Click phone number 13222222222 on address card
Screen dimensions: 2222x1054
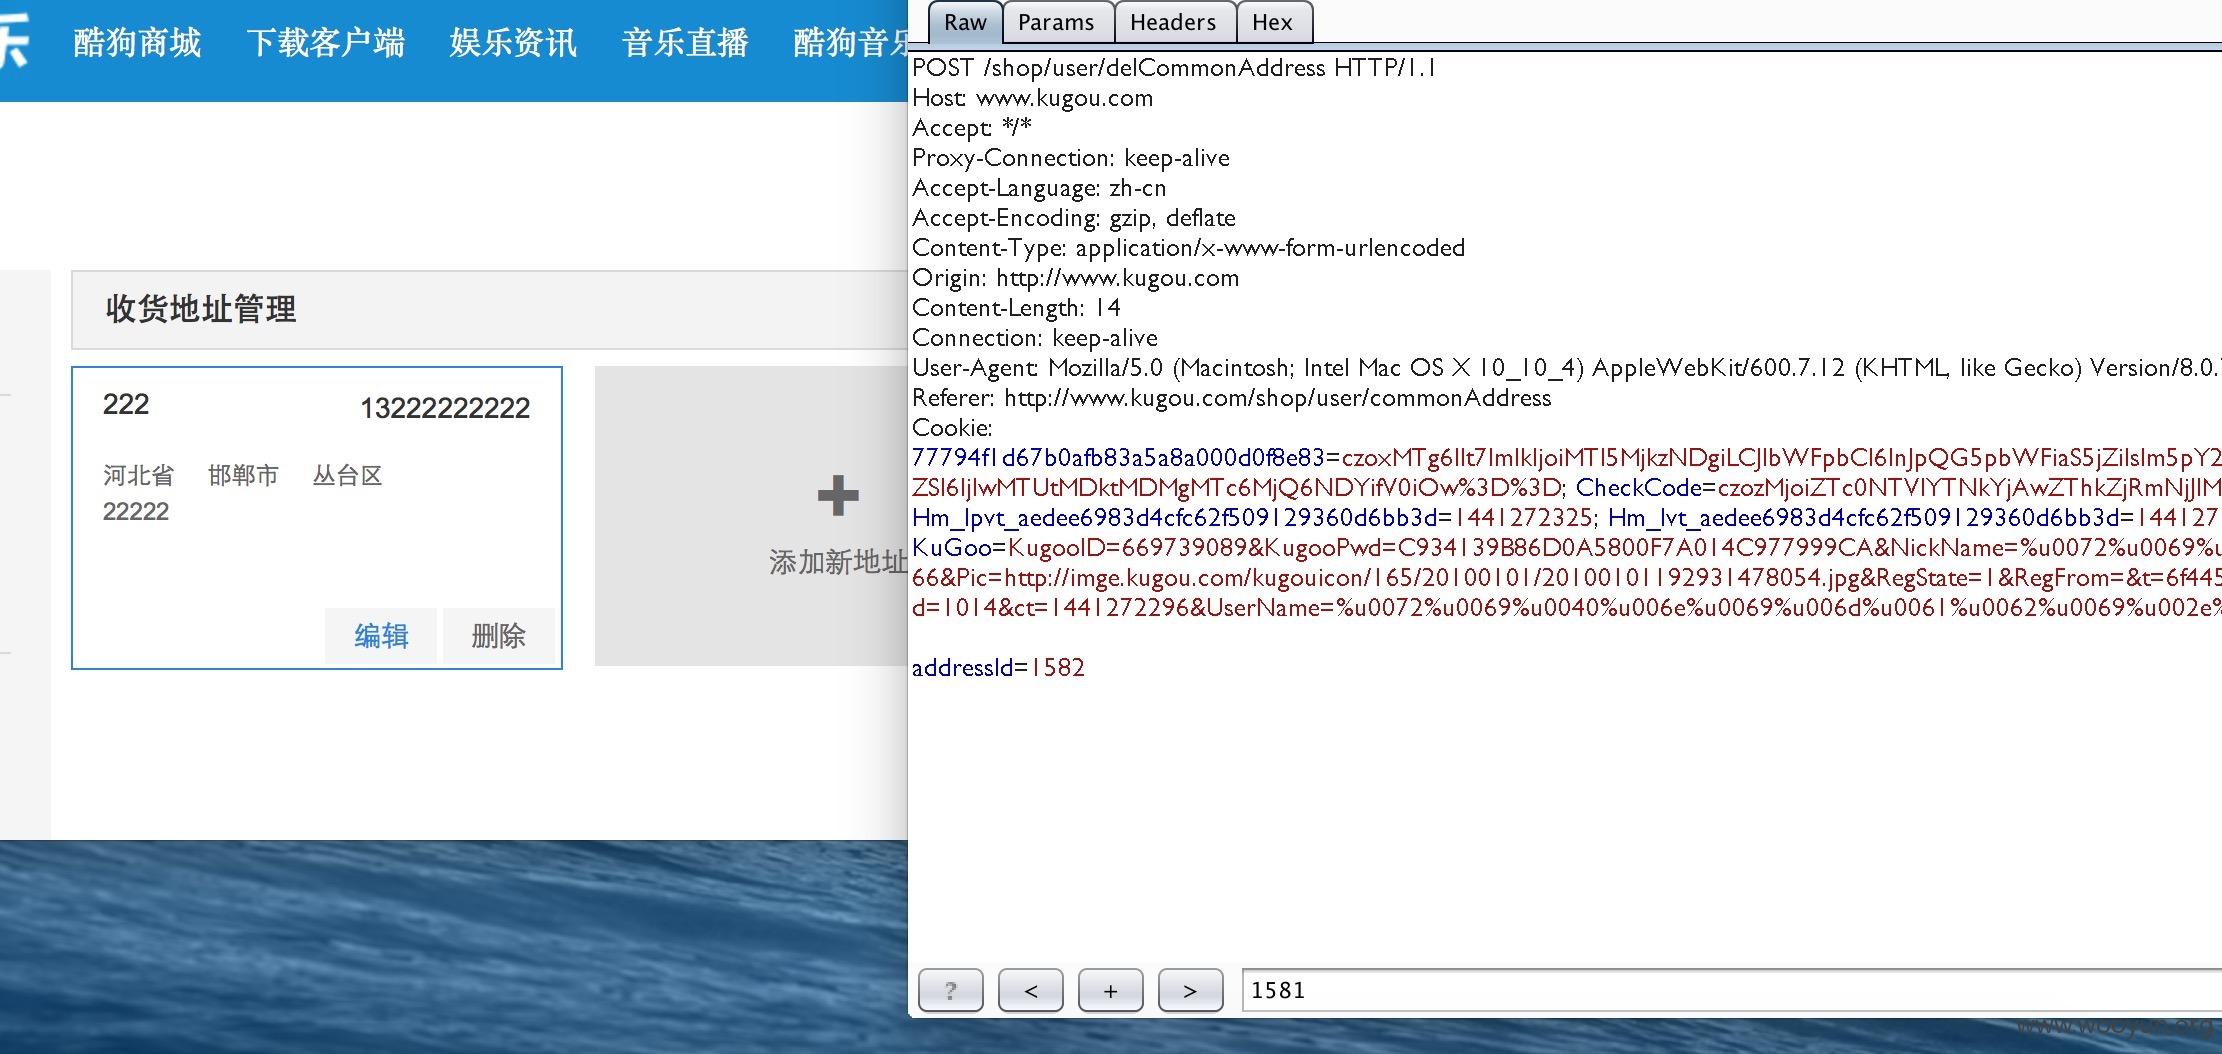click(x=445, y=408)
